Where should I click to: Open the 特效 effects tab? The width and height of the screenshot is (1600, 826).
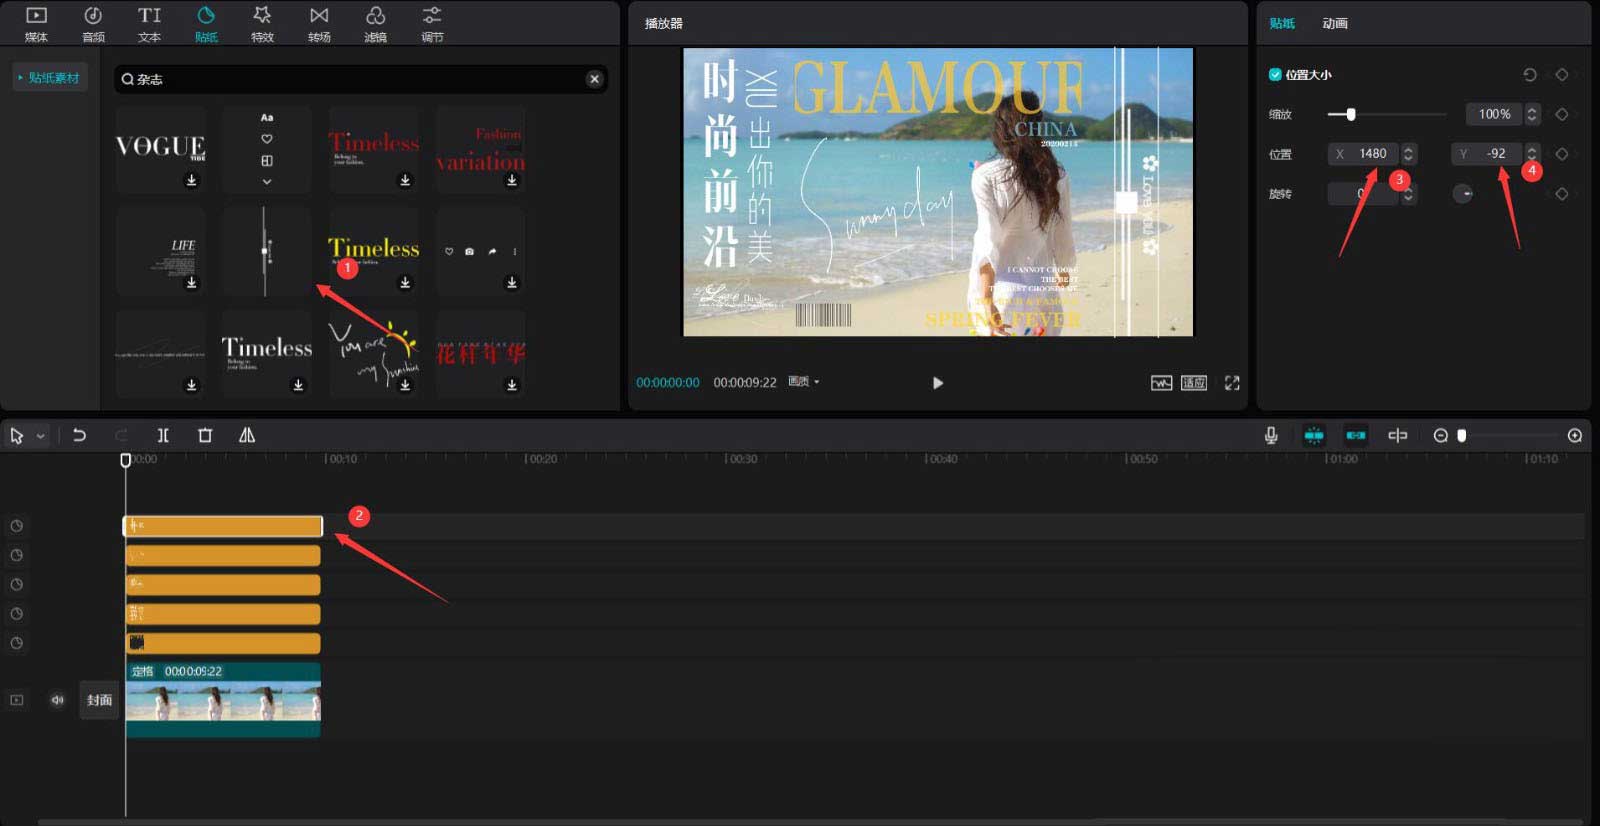[262, 24]
